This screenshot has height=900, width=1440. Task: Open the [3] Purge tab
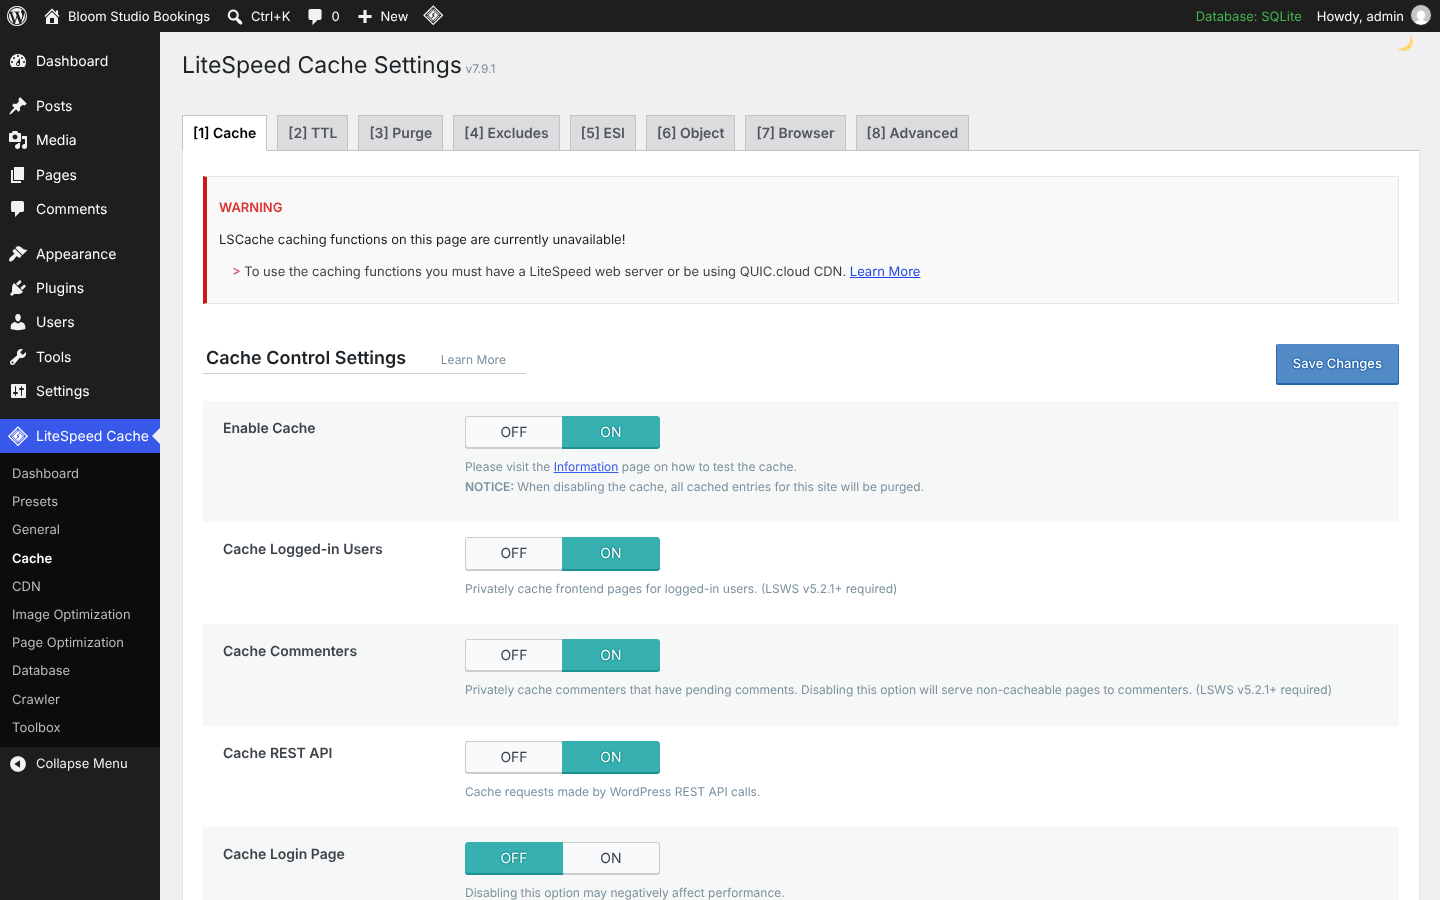(401, 133)
